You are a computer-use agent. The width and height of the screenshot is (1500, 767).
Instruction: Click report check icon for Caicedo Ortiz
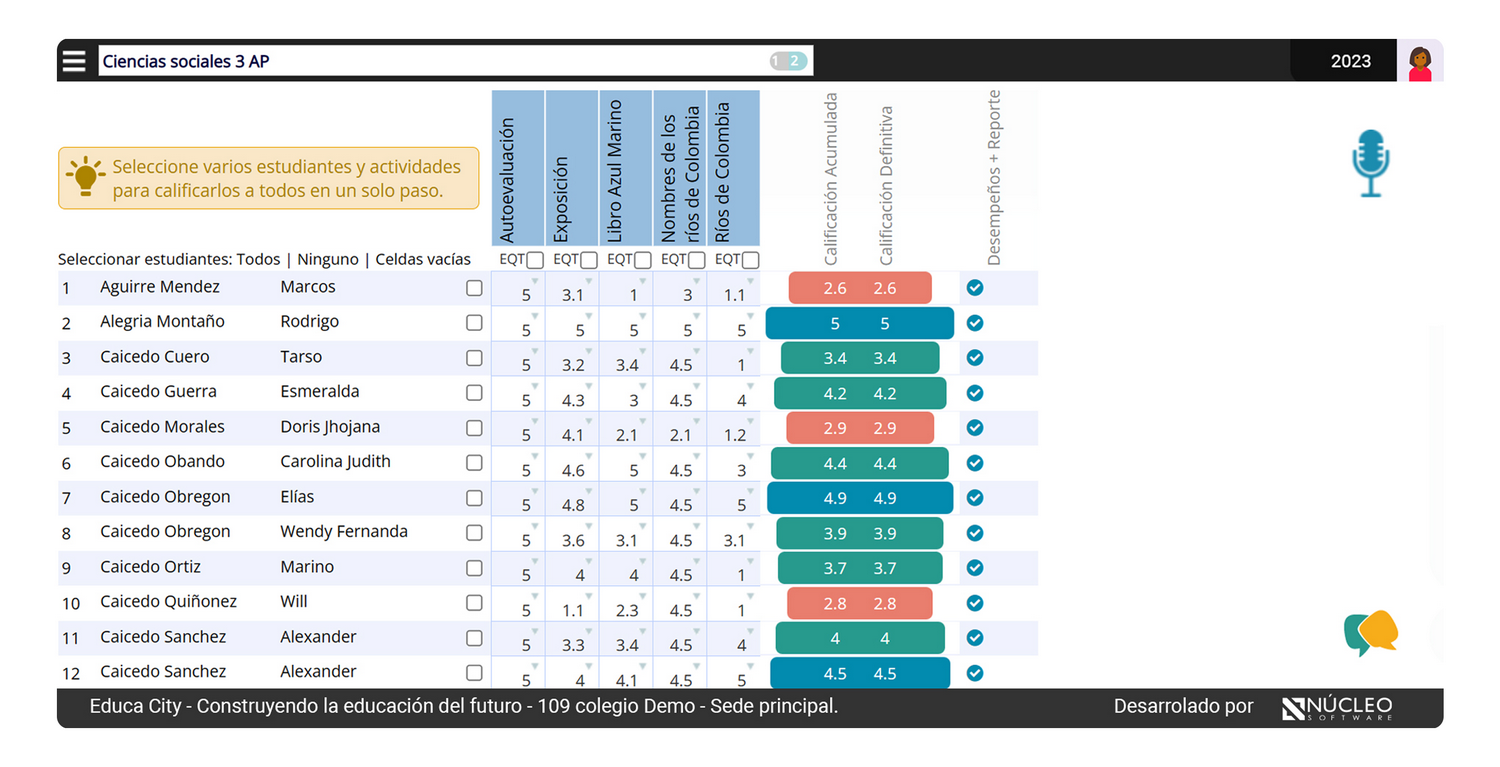[x=975, y=568]
